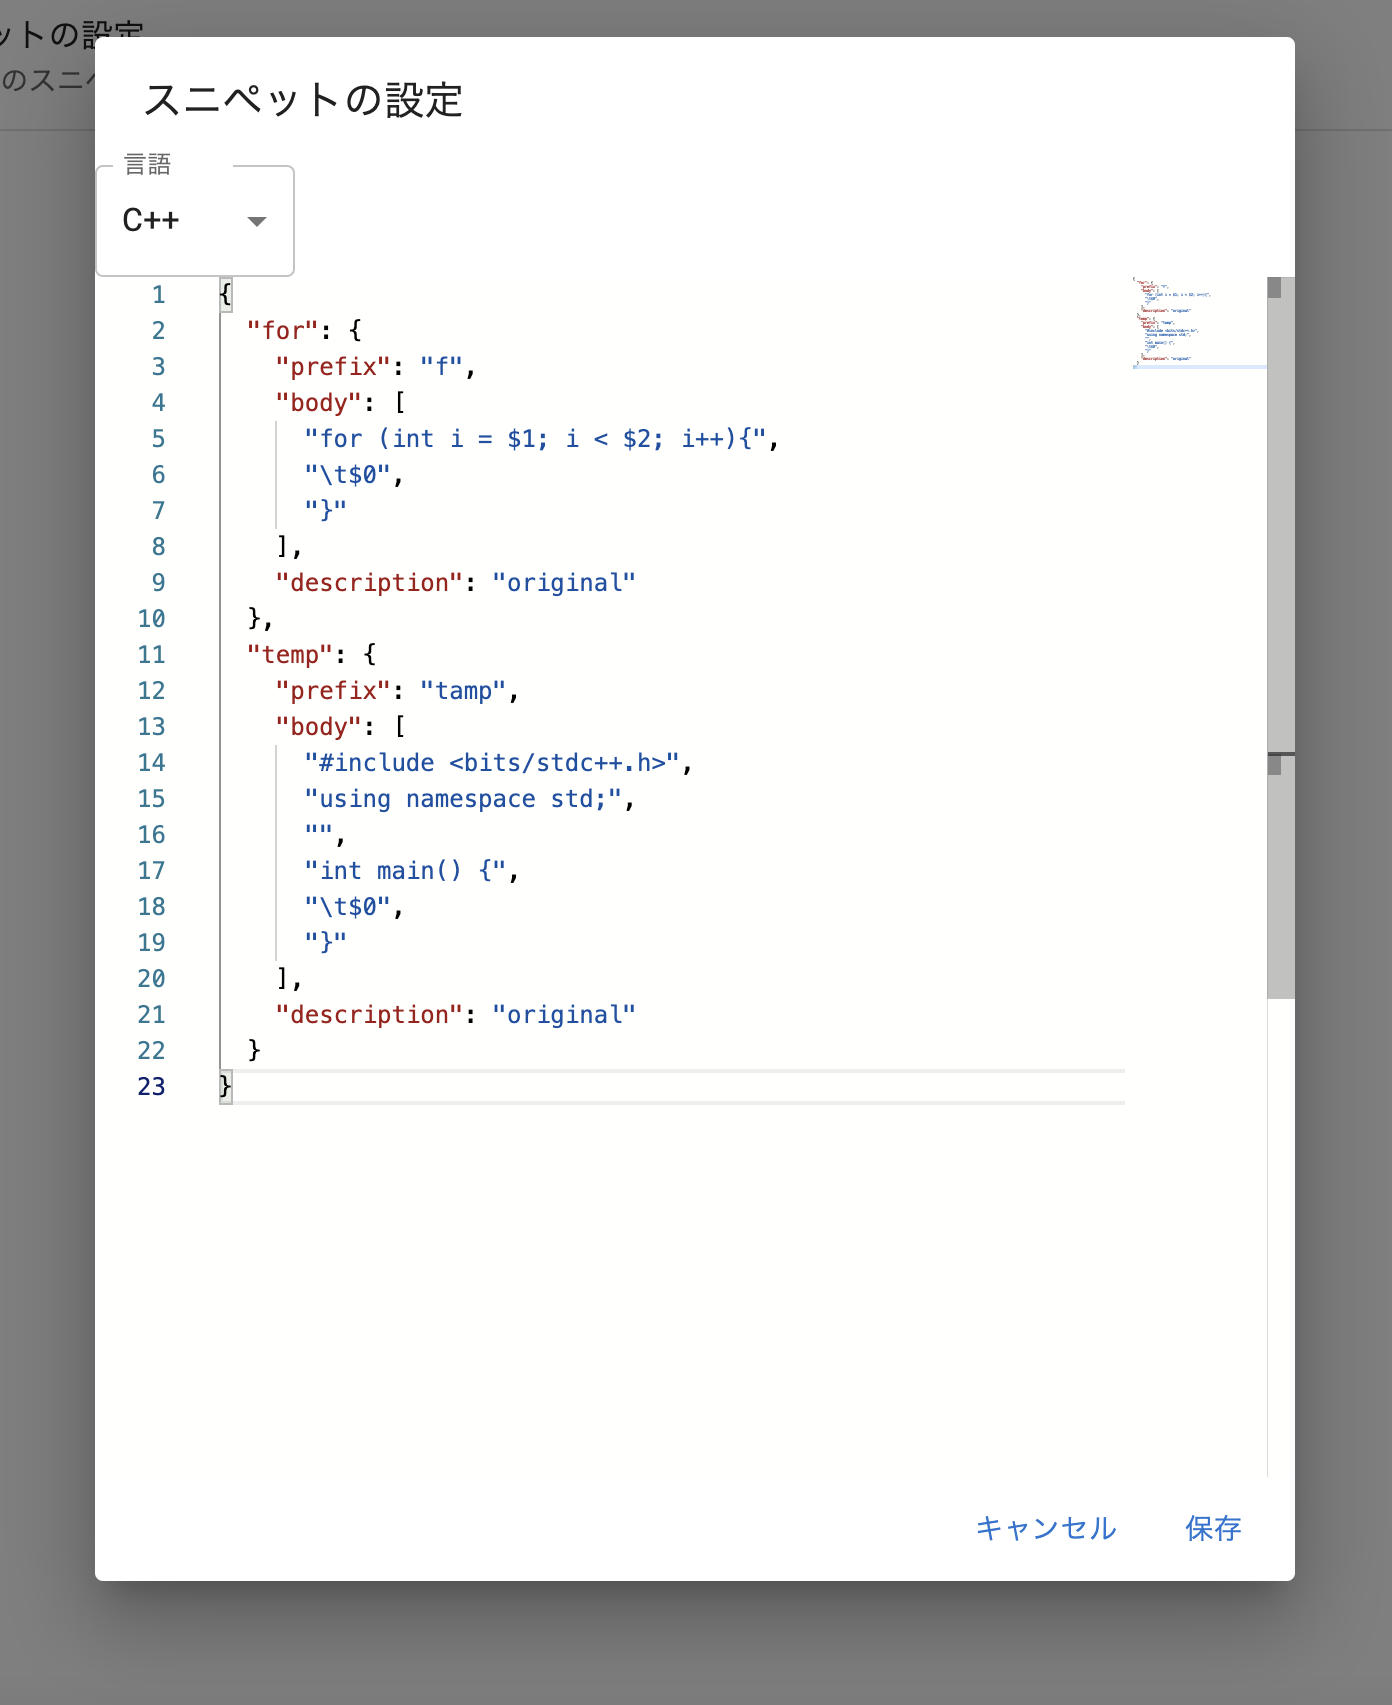Image resolution: width=1392 pixels, height=1705 pixels.
Task: Click line number 11 in gutter
Action: coord(151,655)
